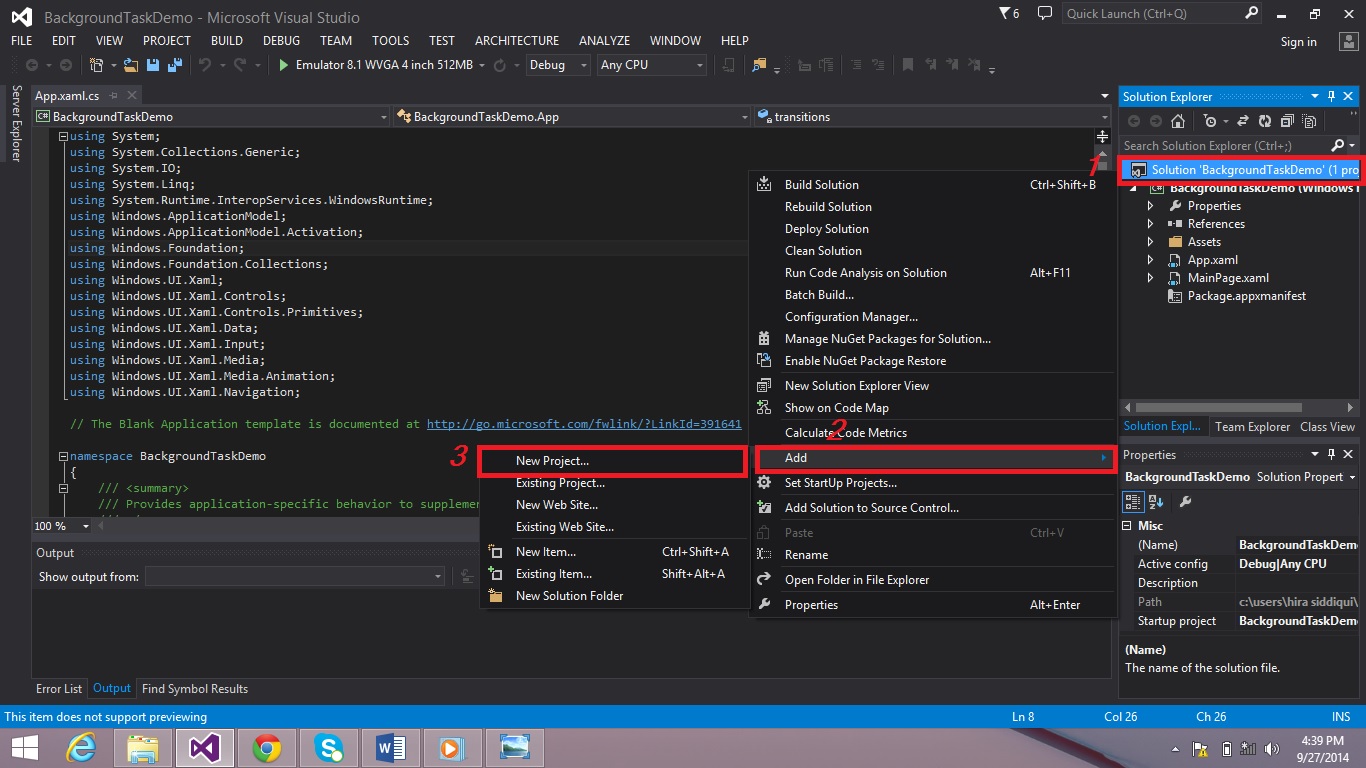Image resolution: width=1366 pixels, height=768 pixels.
Task: Open the go.microsoft.com fwlink hyperlink
Action: [584, 424]
